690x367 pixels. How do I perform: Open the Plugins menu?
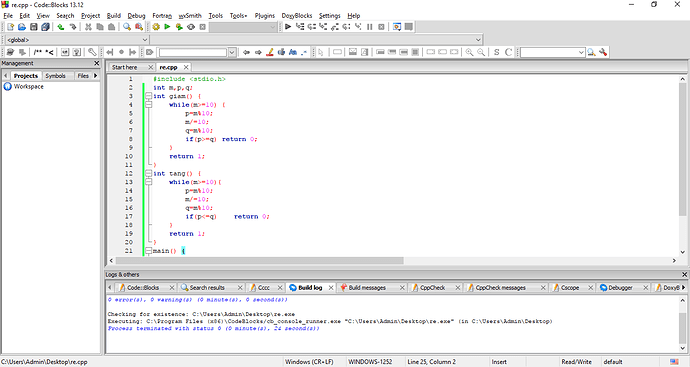(x=264, y=16)
